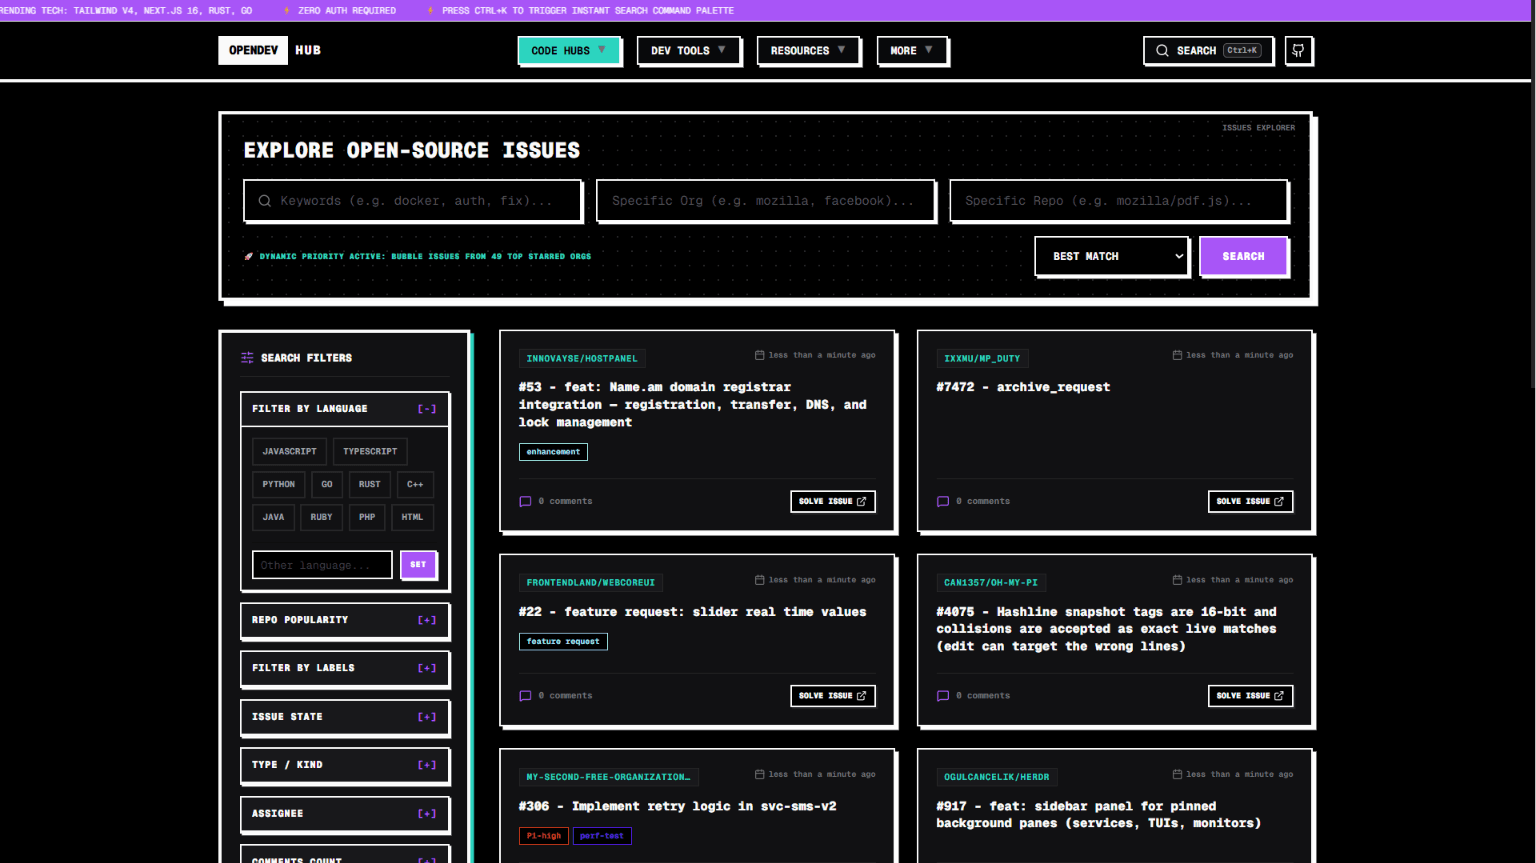Click Solve Issue on issue #7472

pyautogui.click(x=1250, y=501)
